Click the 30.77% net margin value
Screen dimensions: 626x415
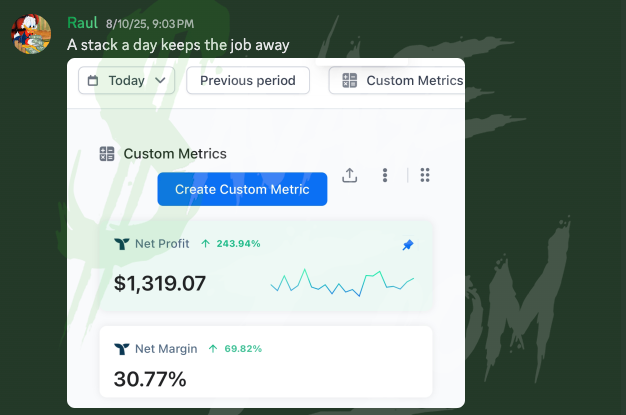(x=150, y=380)
